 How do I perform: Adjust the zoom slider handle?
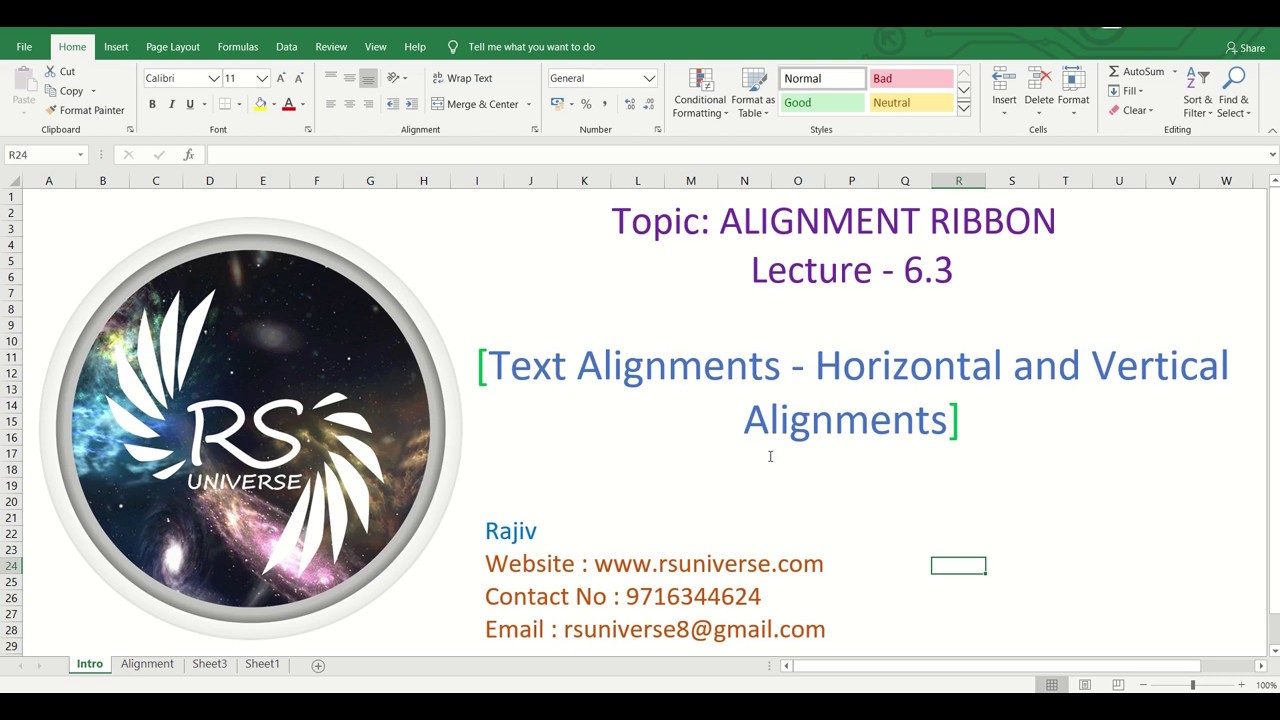1192,685
